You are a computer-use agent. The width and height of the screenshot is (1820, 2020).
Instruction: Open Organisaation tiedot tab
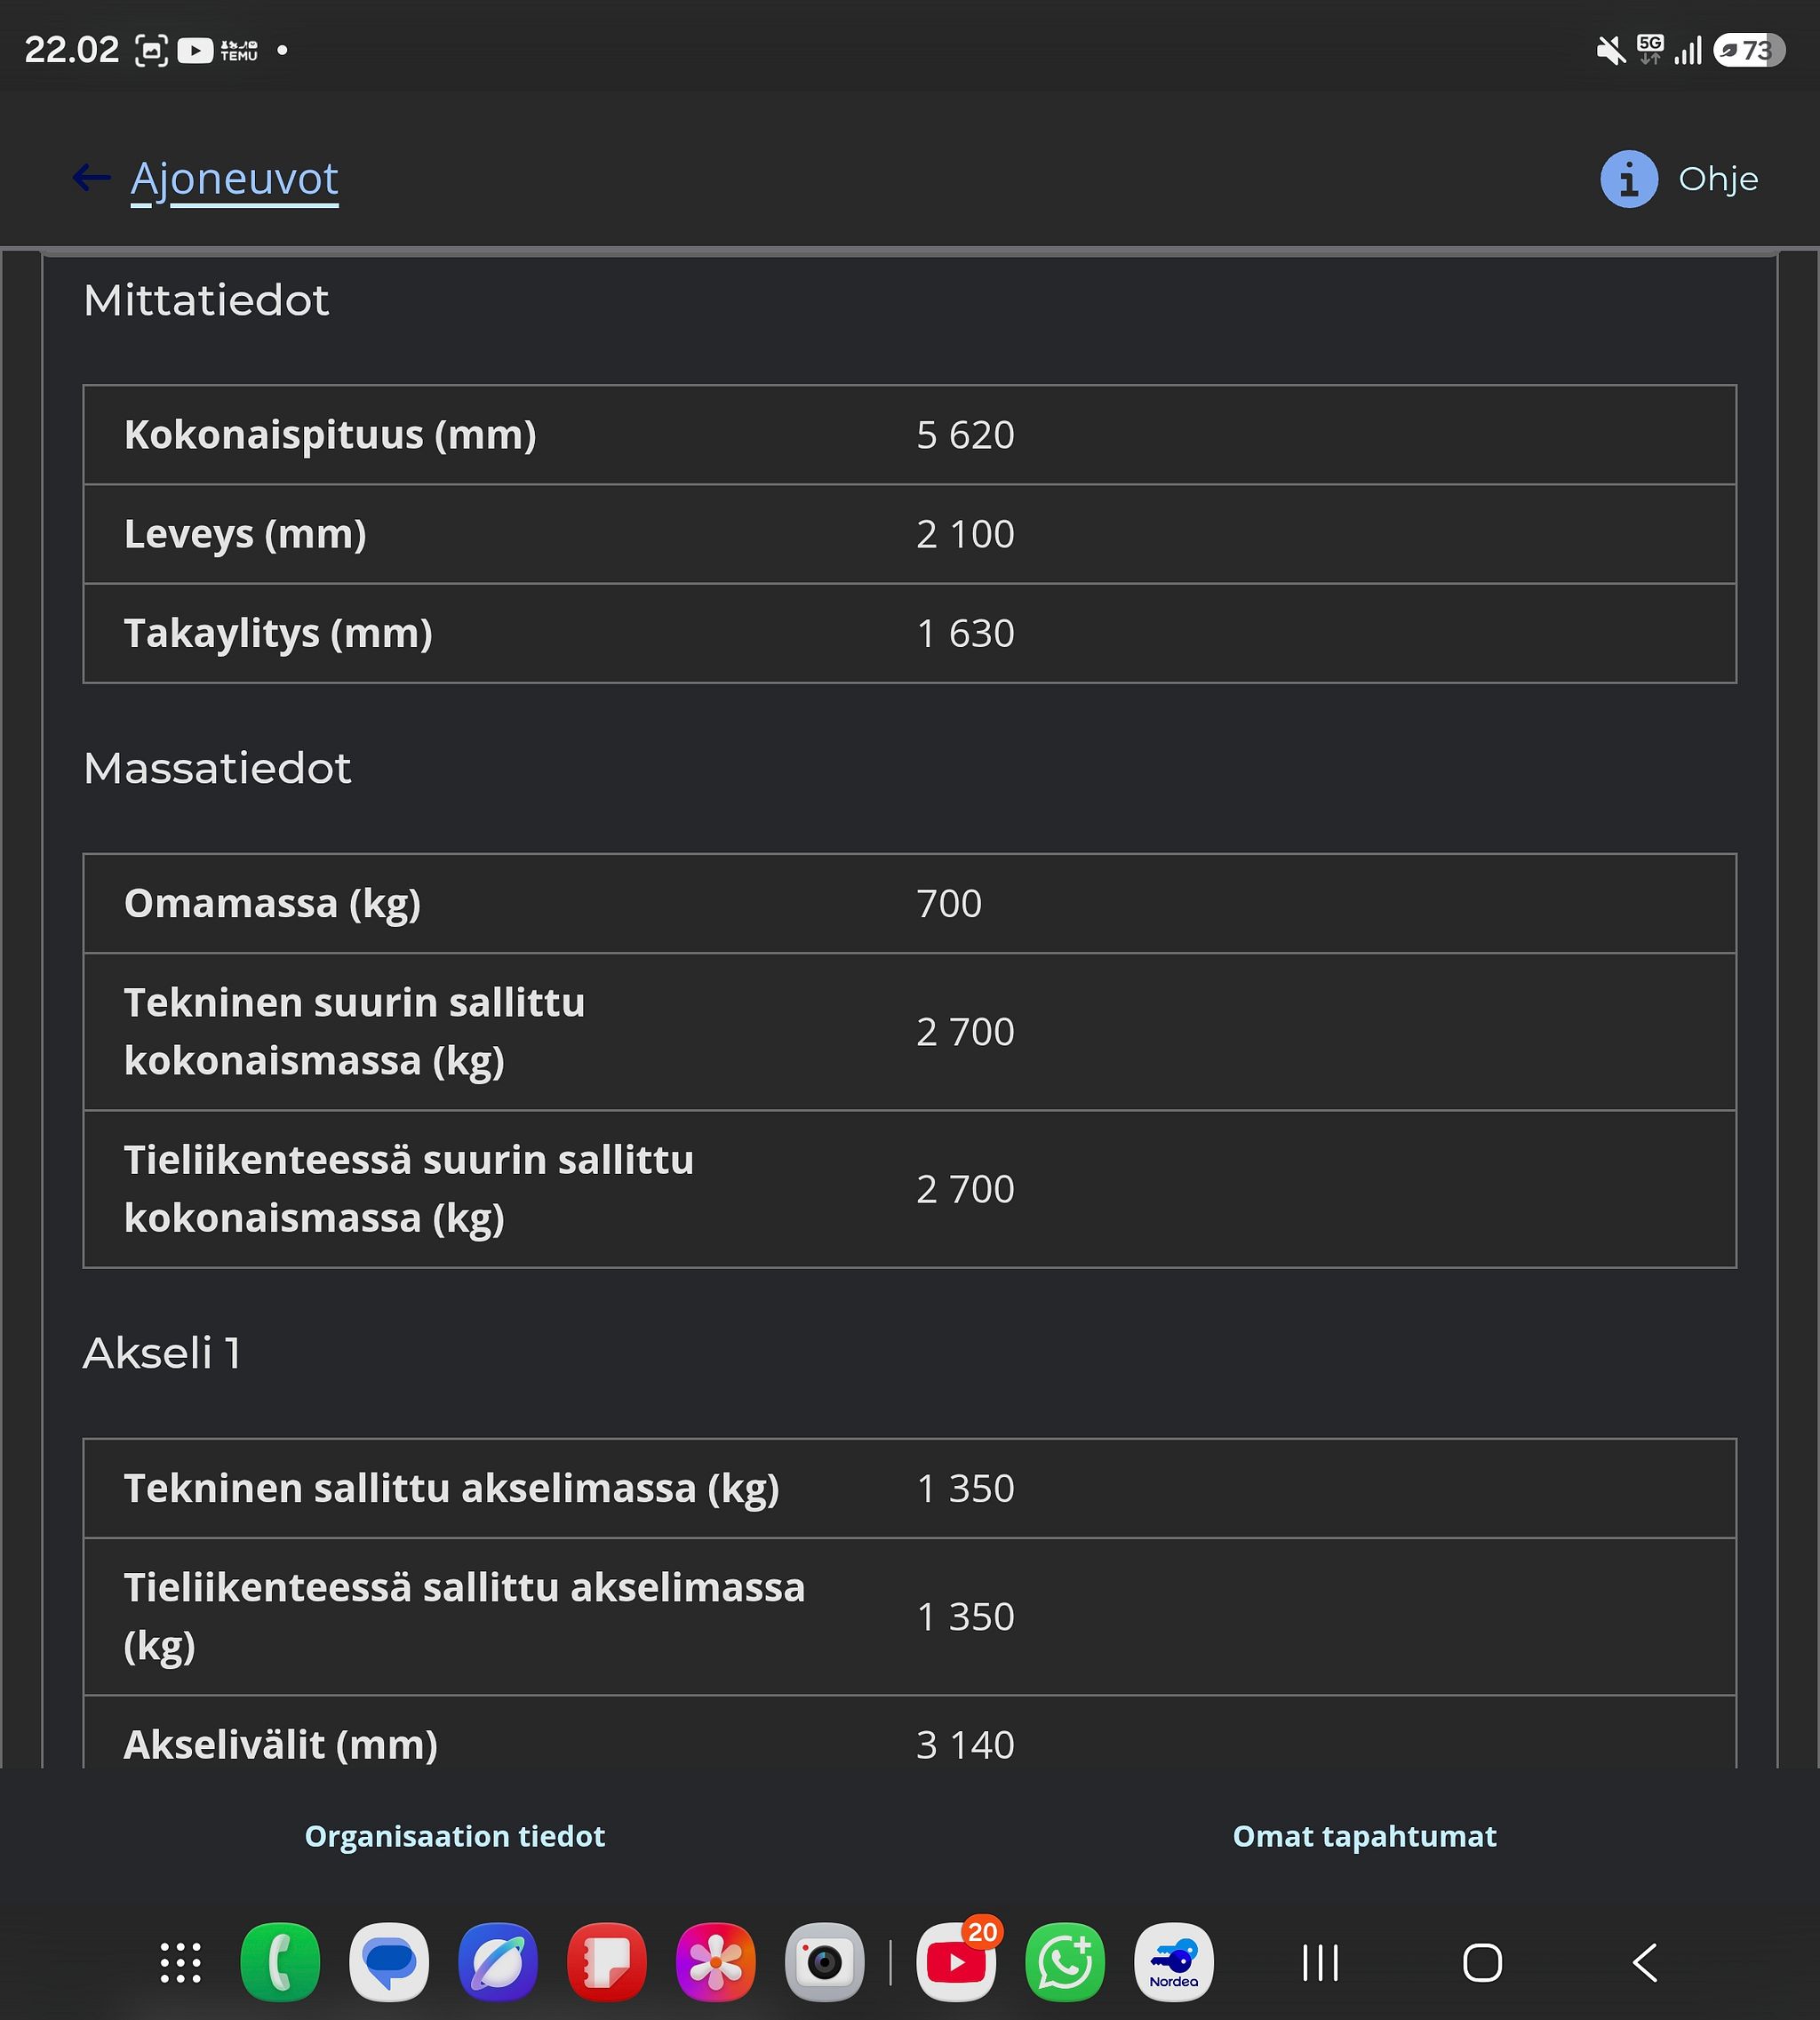pos(454,1836)
